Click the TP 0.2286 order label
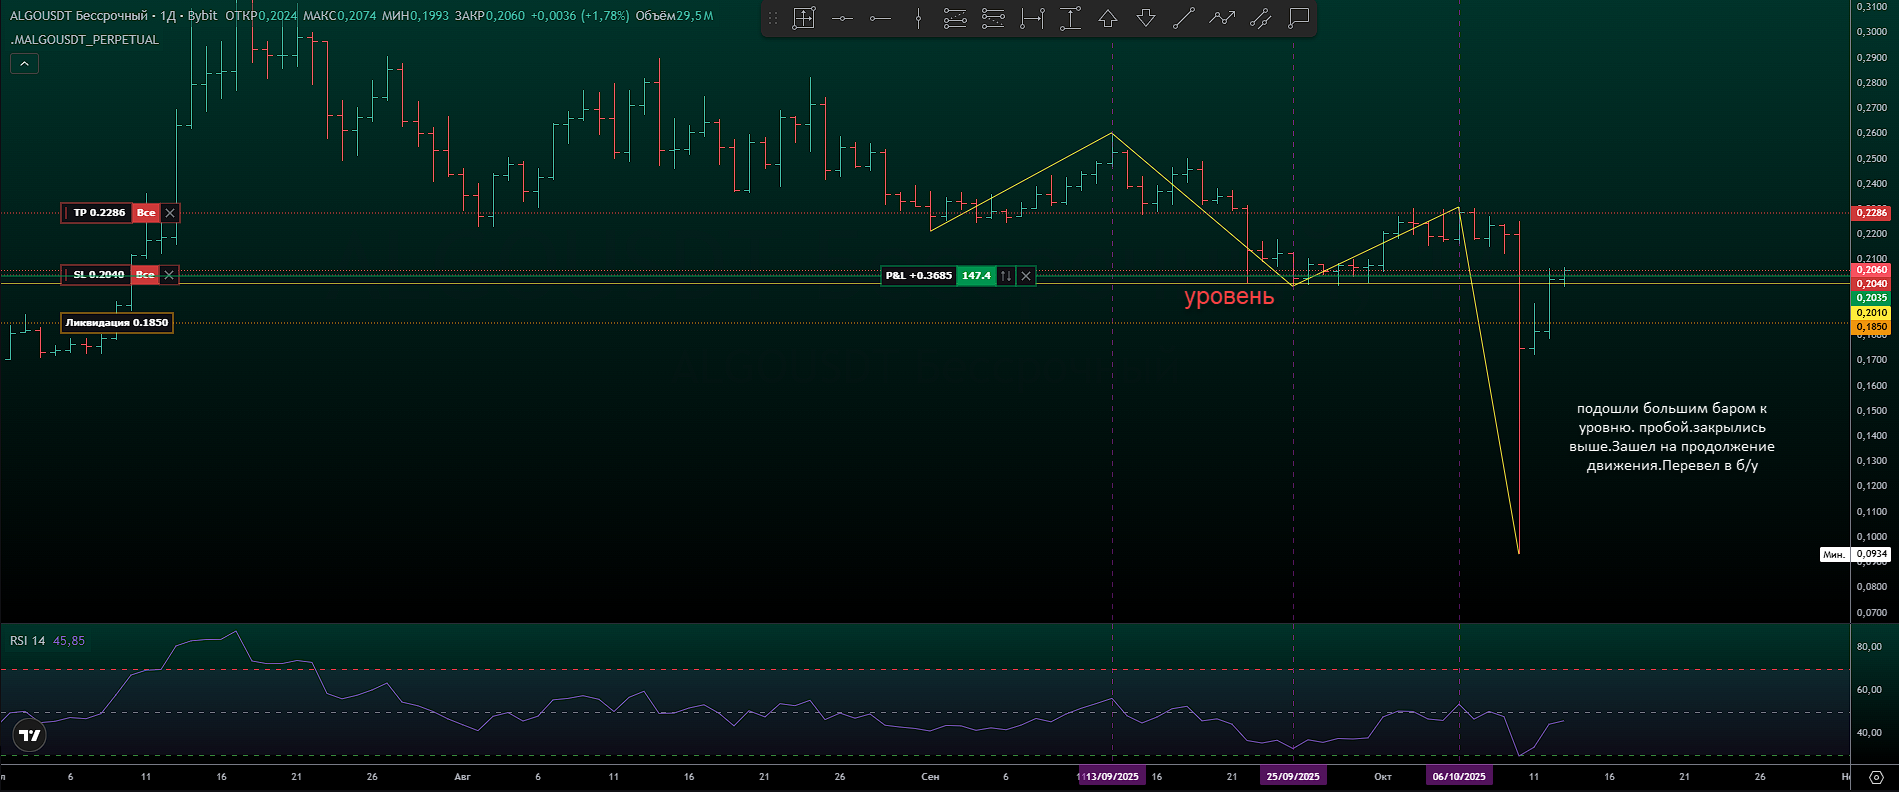 (x=99, y=213)
